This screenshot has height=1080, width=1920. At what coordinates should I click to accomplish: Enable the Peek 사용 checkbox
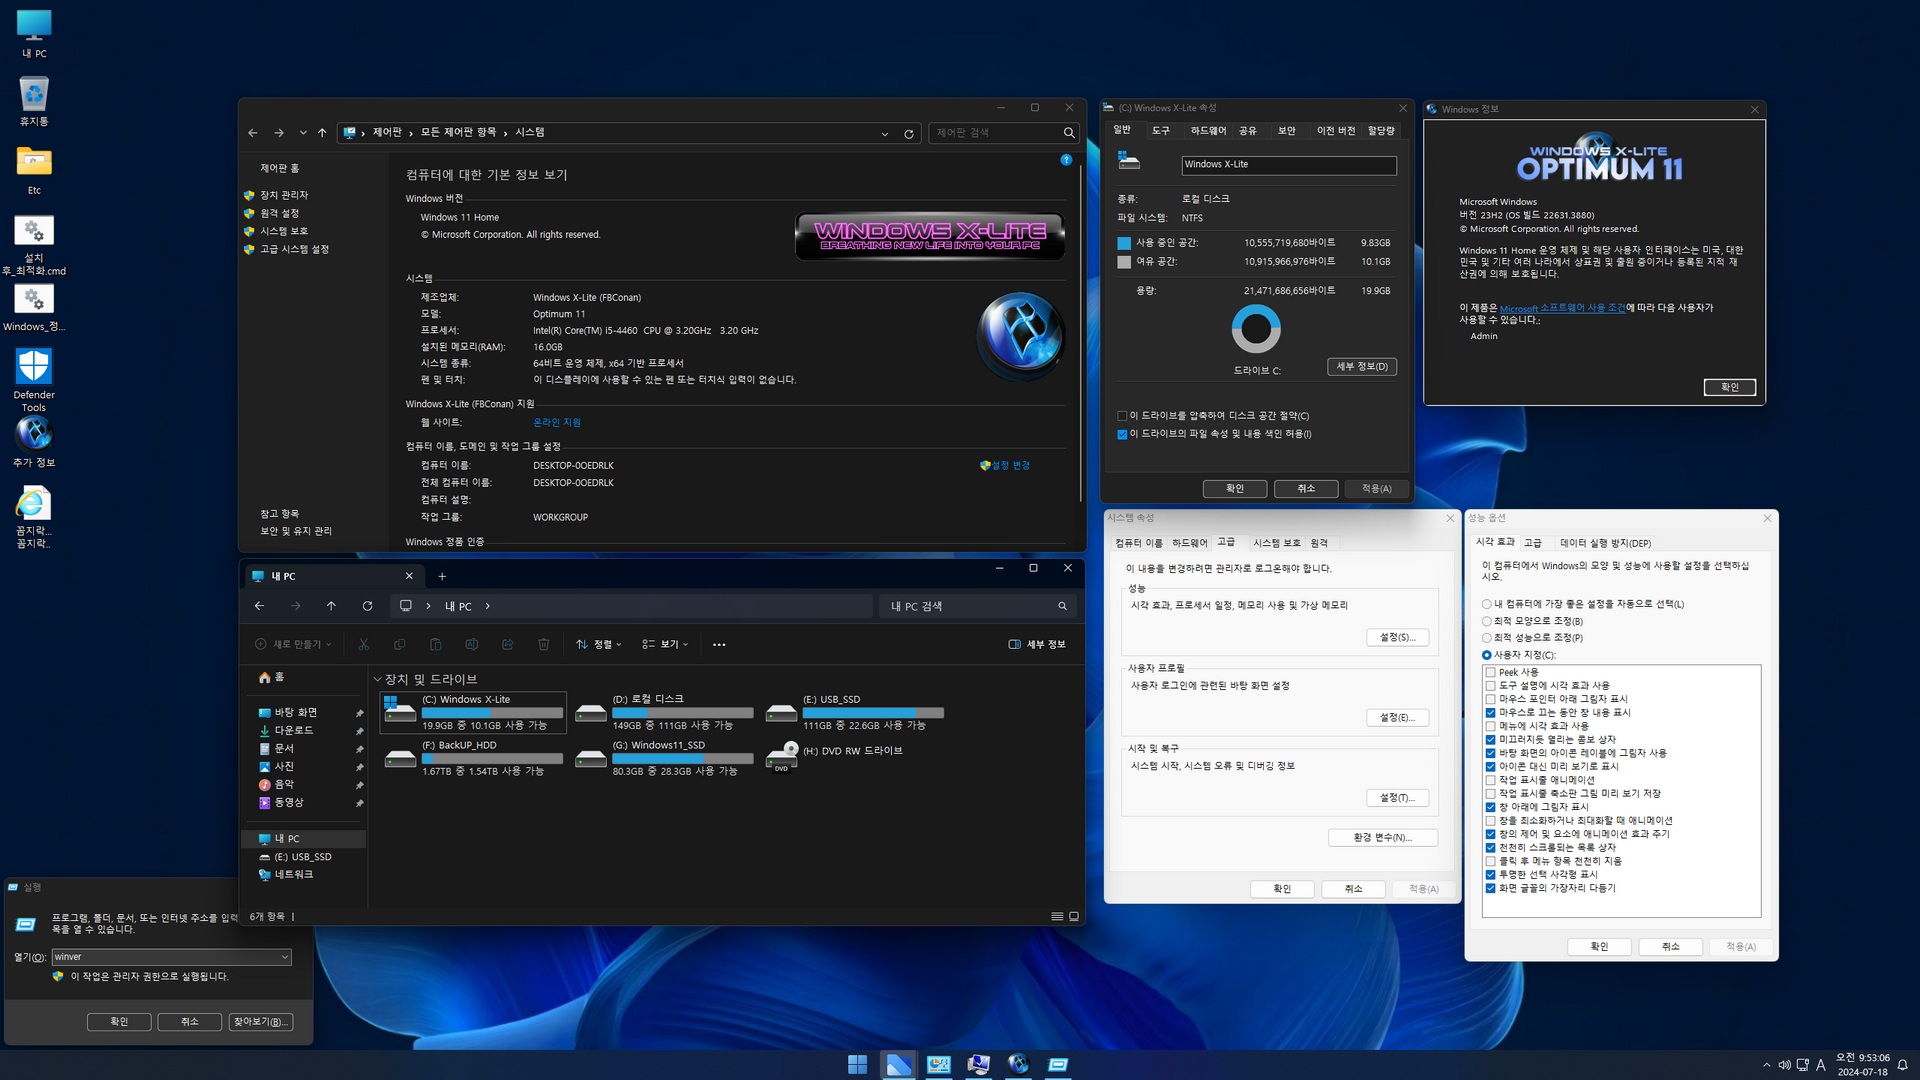[1490, 672]
